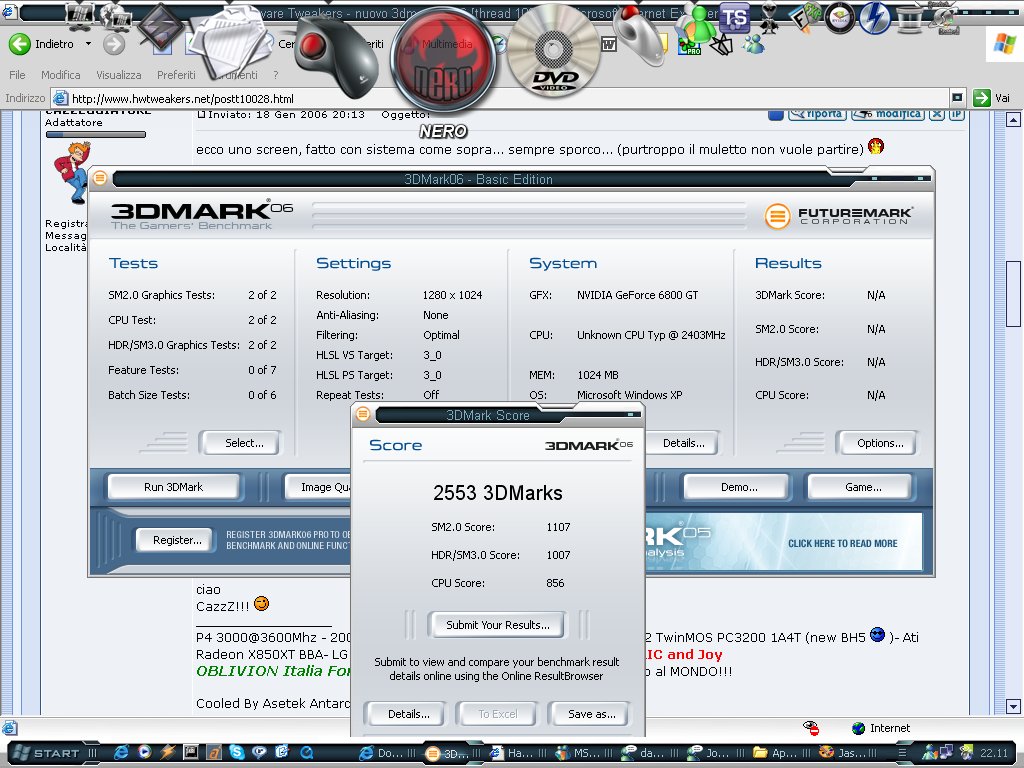Click the Demo... button
Screen dimensions: 1024x768
[x=739, y=487]
